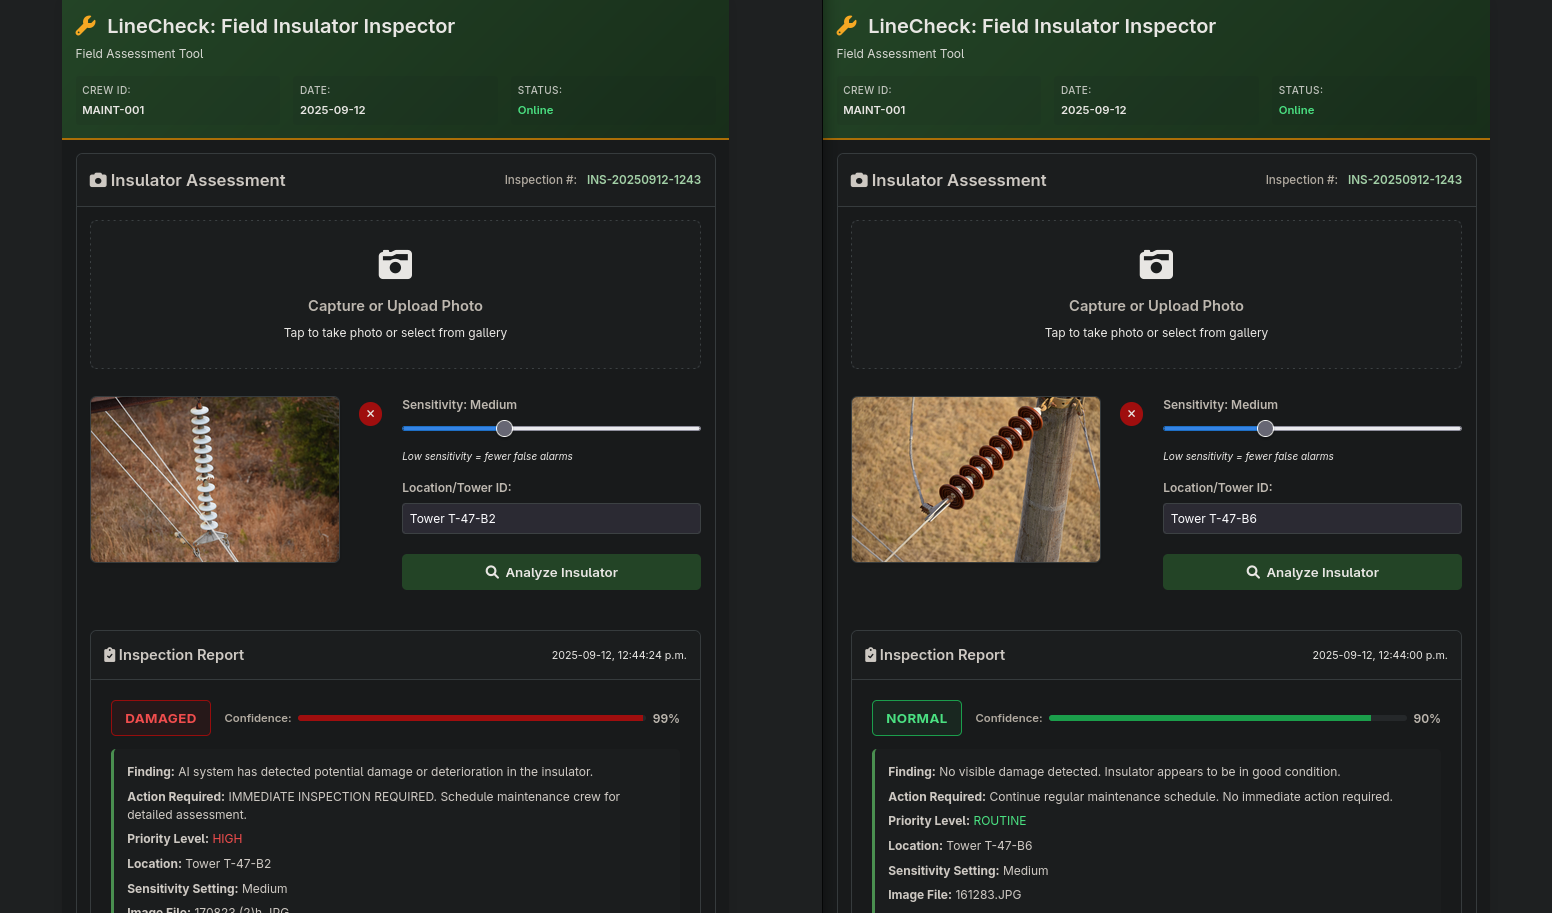This screenshot has width=1552, height=913.
Task: Click the 90% confidence value
Action: click(x=1427, y=719)
